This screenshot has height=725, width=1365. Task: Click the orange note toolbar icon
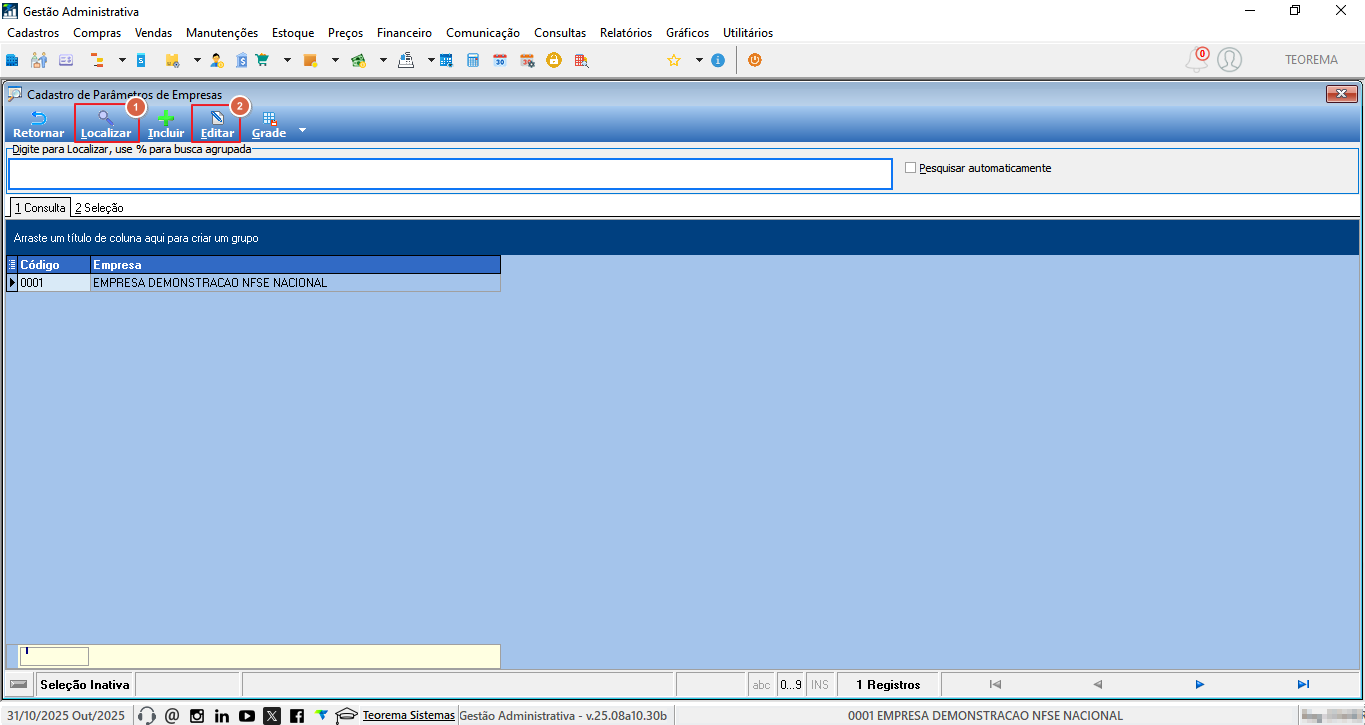point(310,60)
